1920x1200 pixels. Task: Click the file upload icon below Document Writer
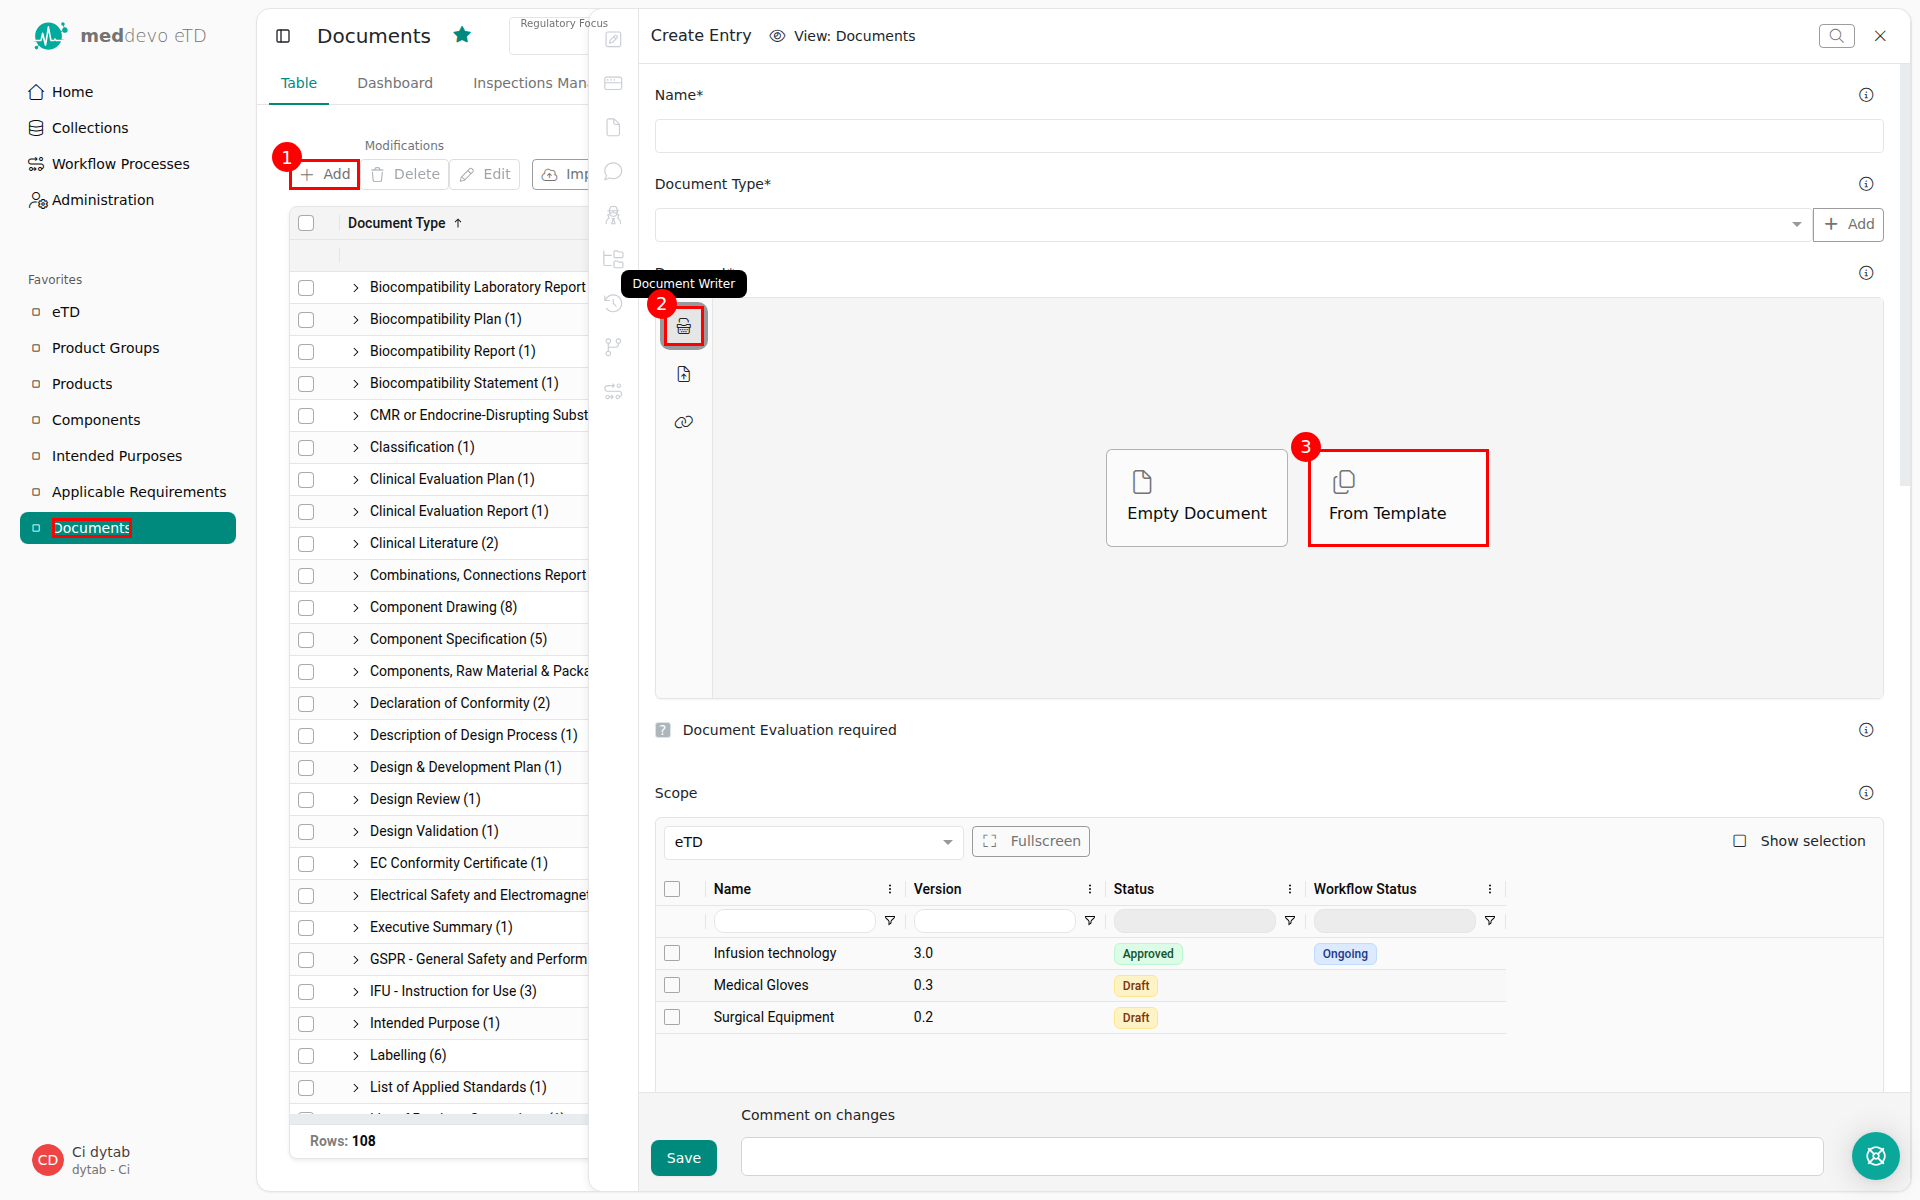tap(684, 374)
